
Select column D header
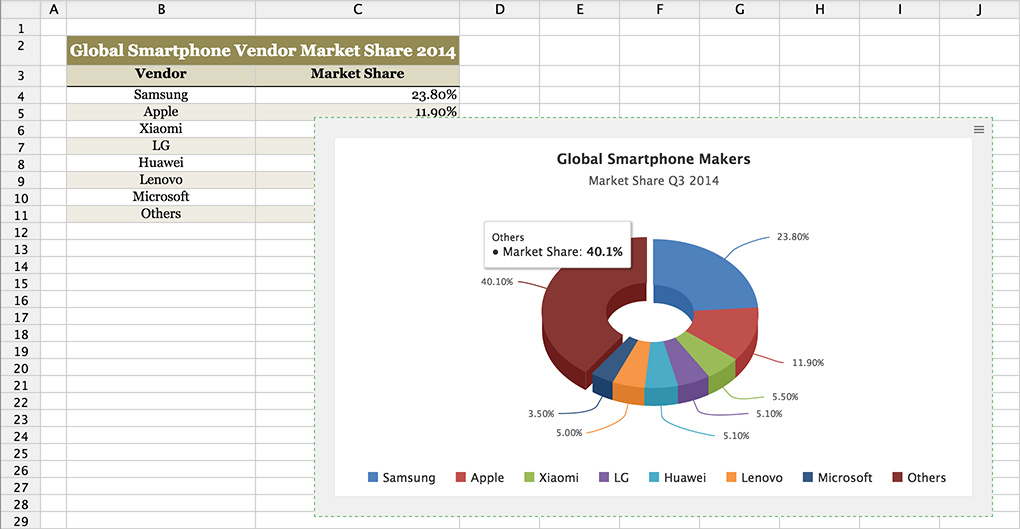[x=499, y=9]
